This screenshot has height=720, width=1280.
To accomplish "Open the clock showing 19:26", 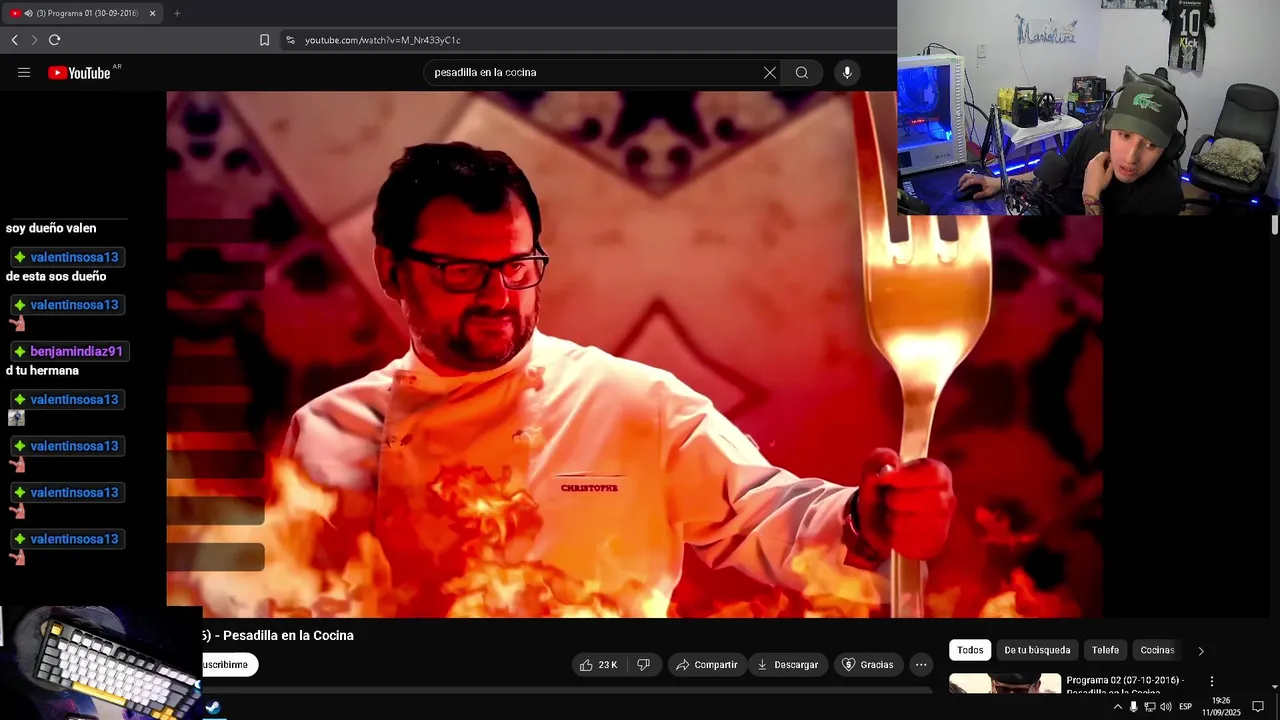I will tap(1221, 707).
